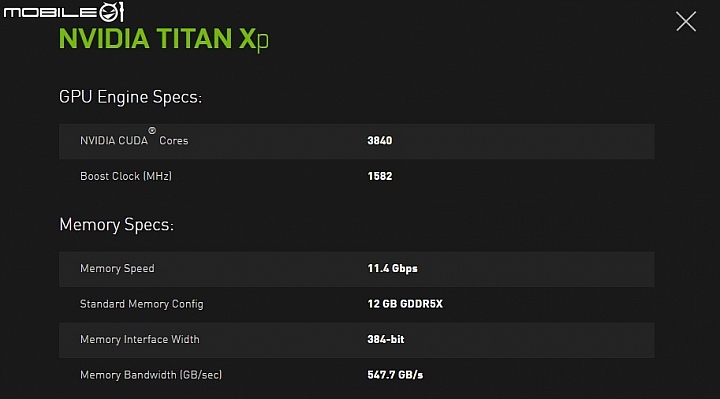Select the NVIDIA CUDA Cores row label

(134, 140)
